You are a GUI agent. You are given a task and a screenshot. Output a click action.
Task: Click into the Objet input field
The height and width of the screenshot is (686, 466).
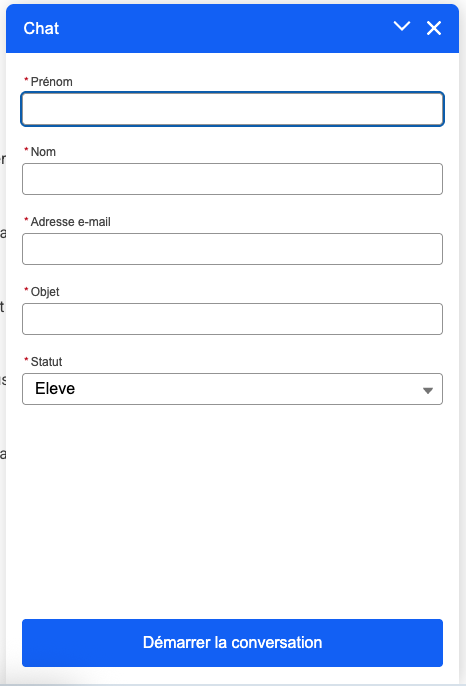[232, 319]
